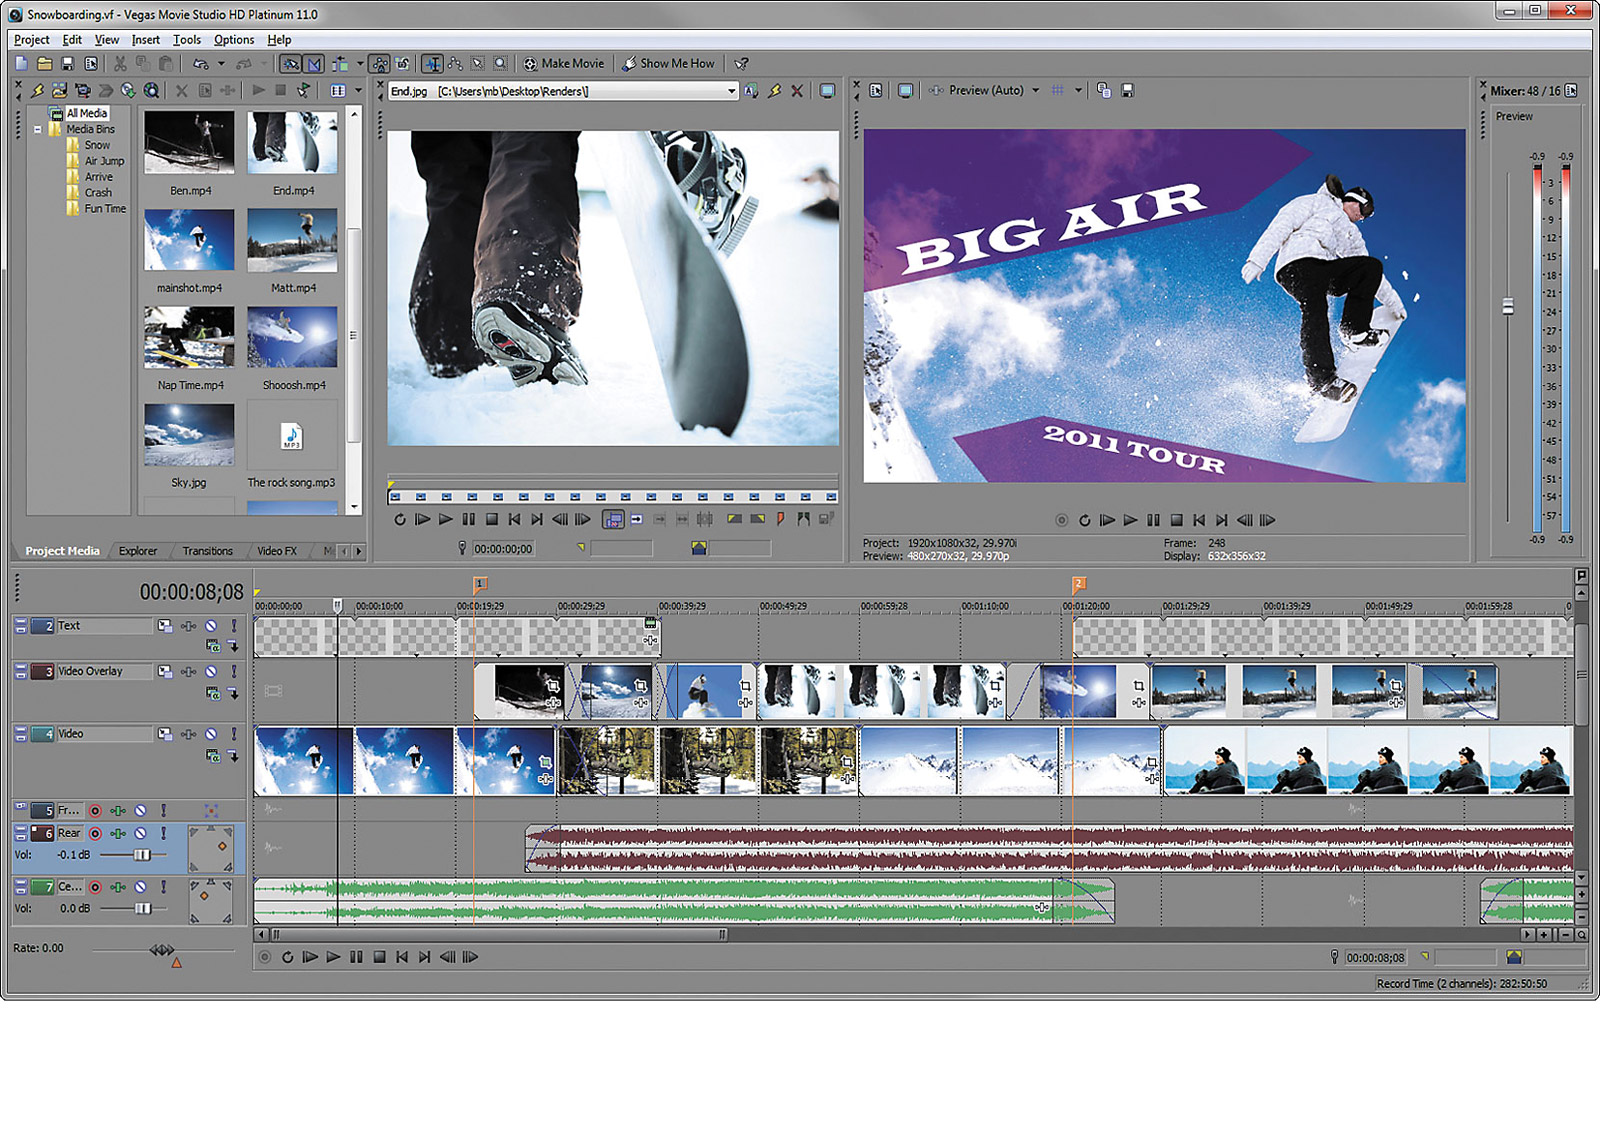
Task: Click the stop button in video preview
Action: click(1176, 520)
